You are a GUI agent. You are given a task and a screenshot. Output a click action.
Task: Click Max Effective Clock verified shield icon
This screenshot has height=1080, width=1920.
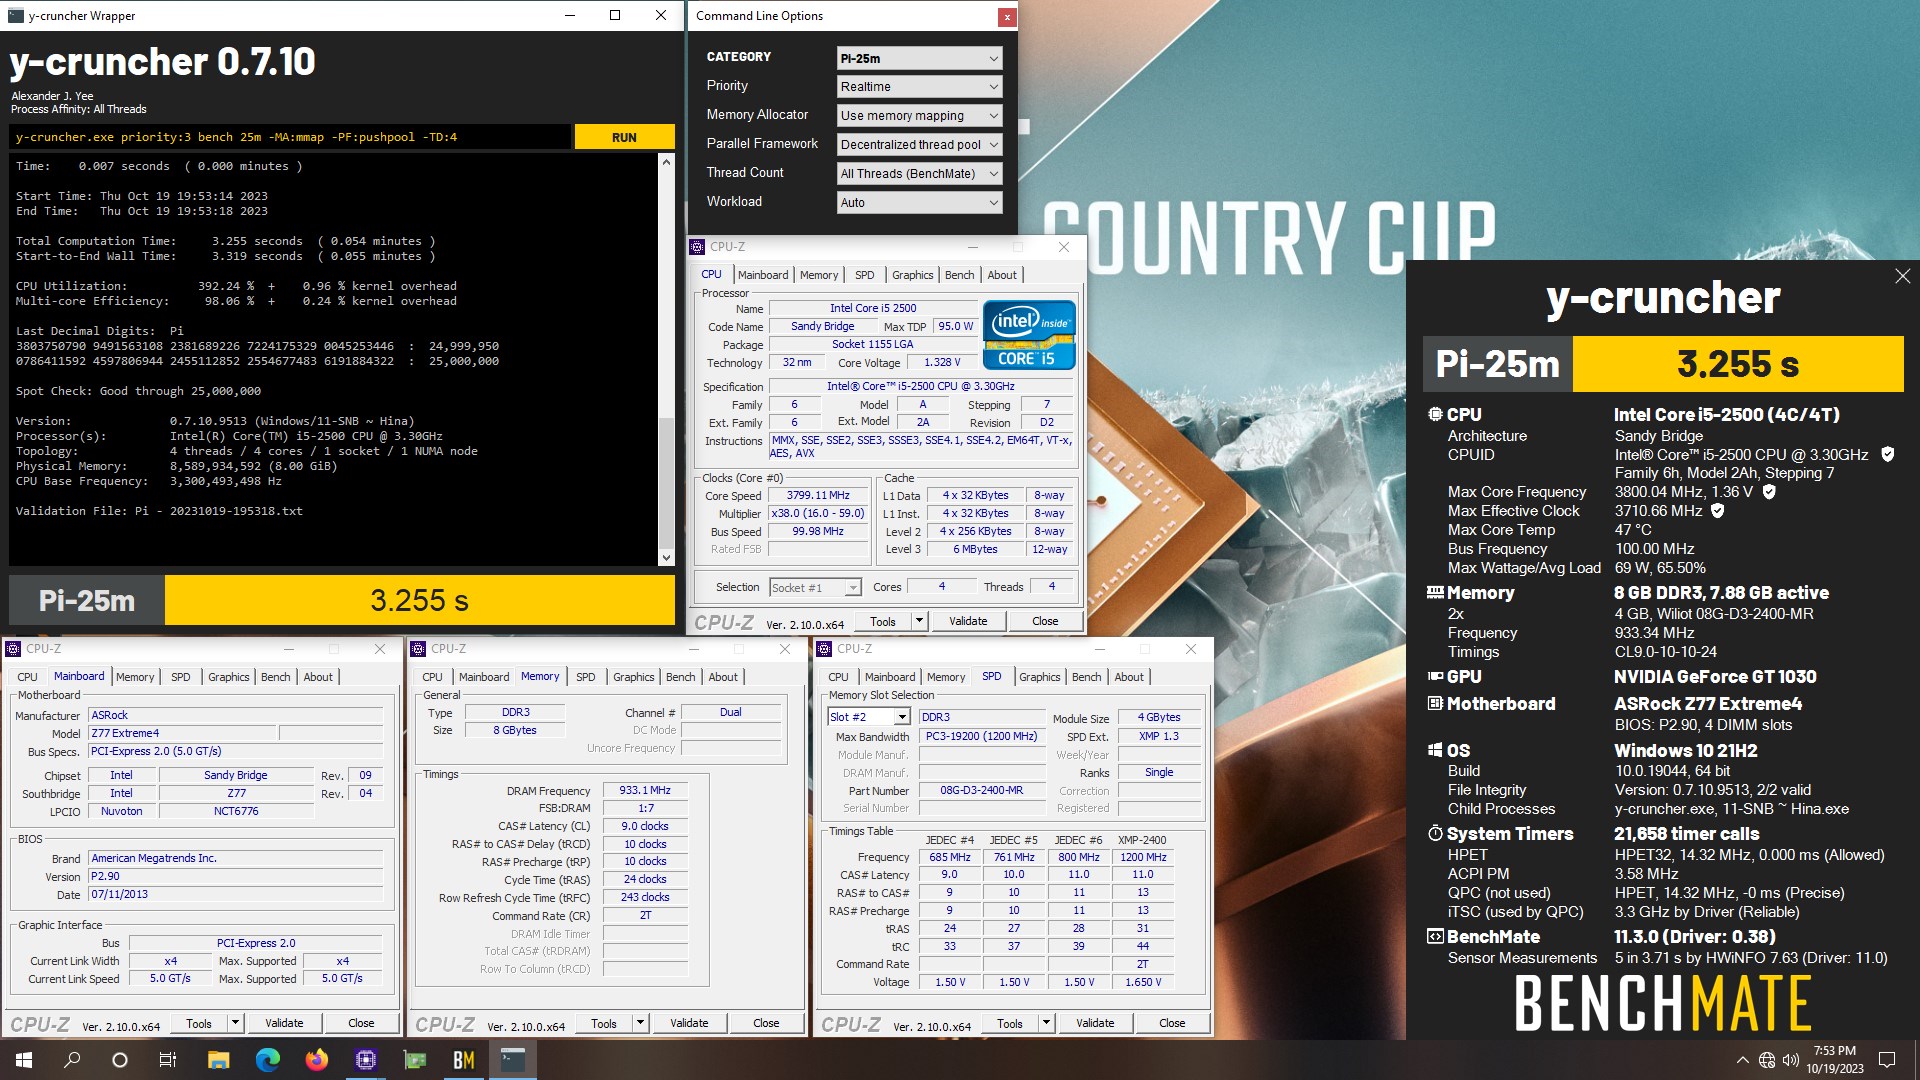tap(1718, 511)
